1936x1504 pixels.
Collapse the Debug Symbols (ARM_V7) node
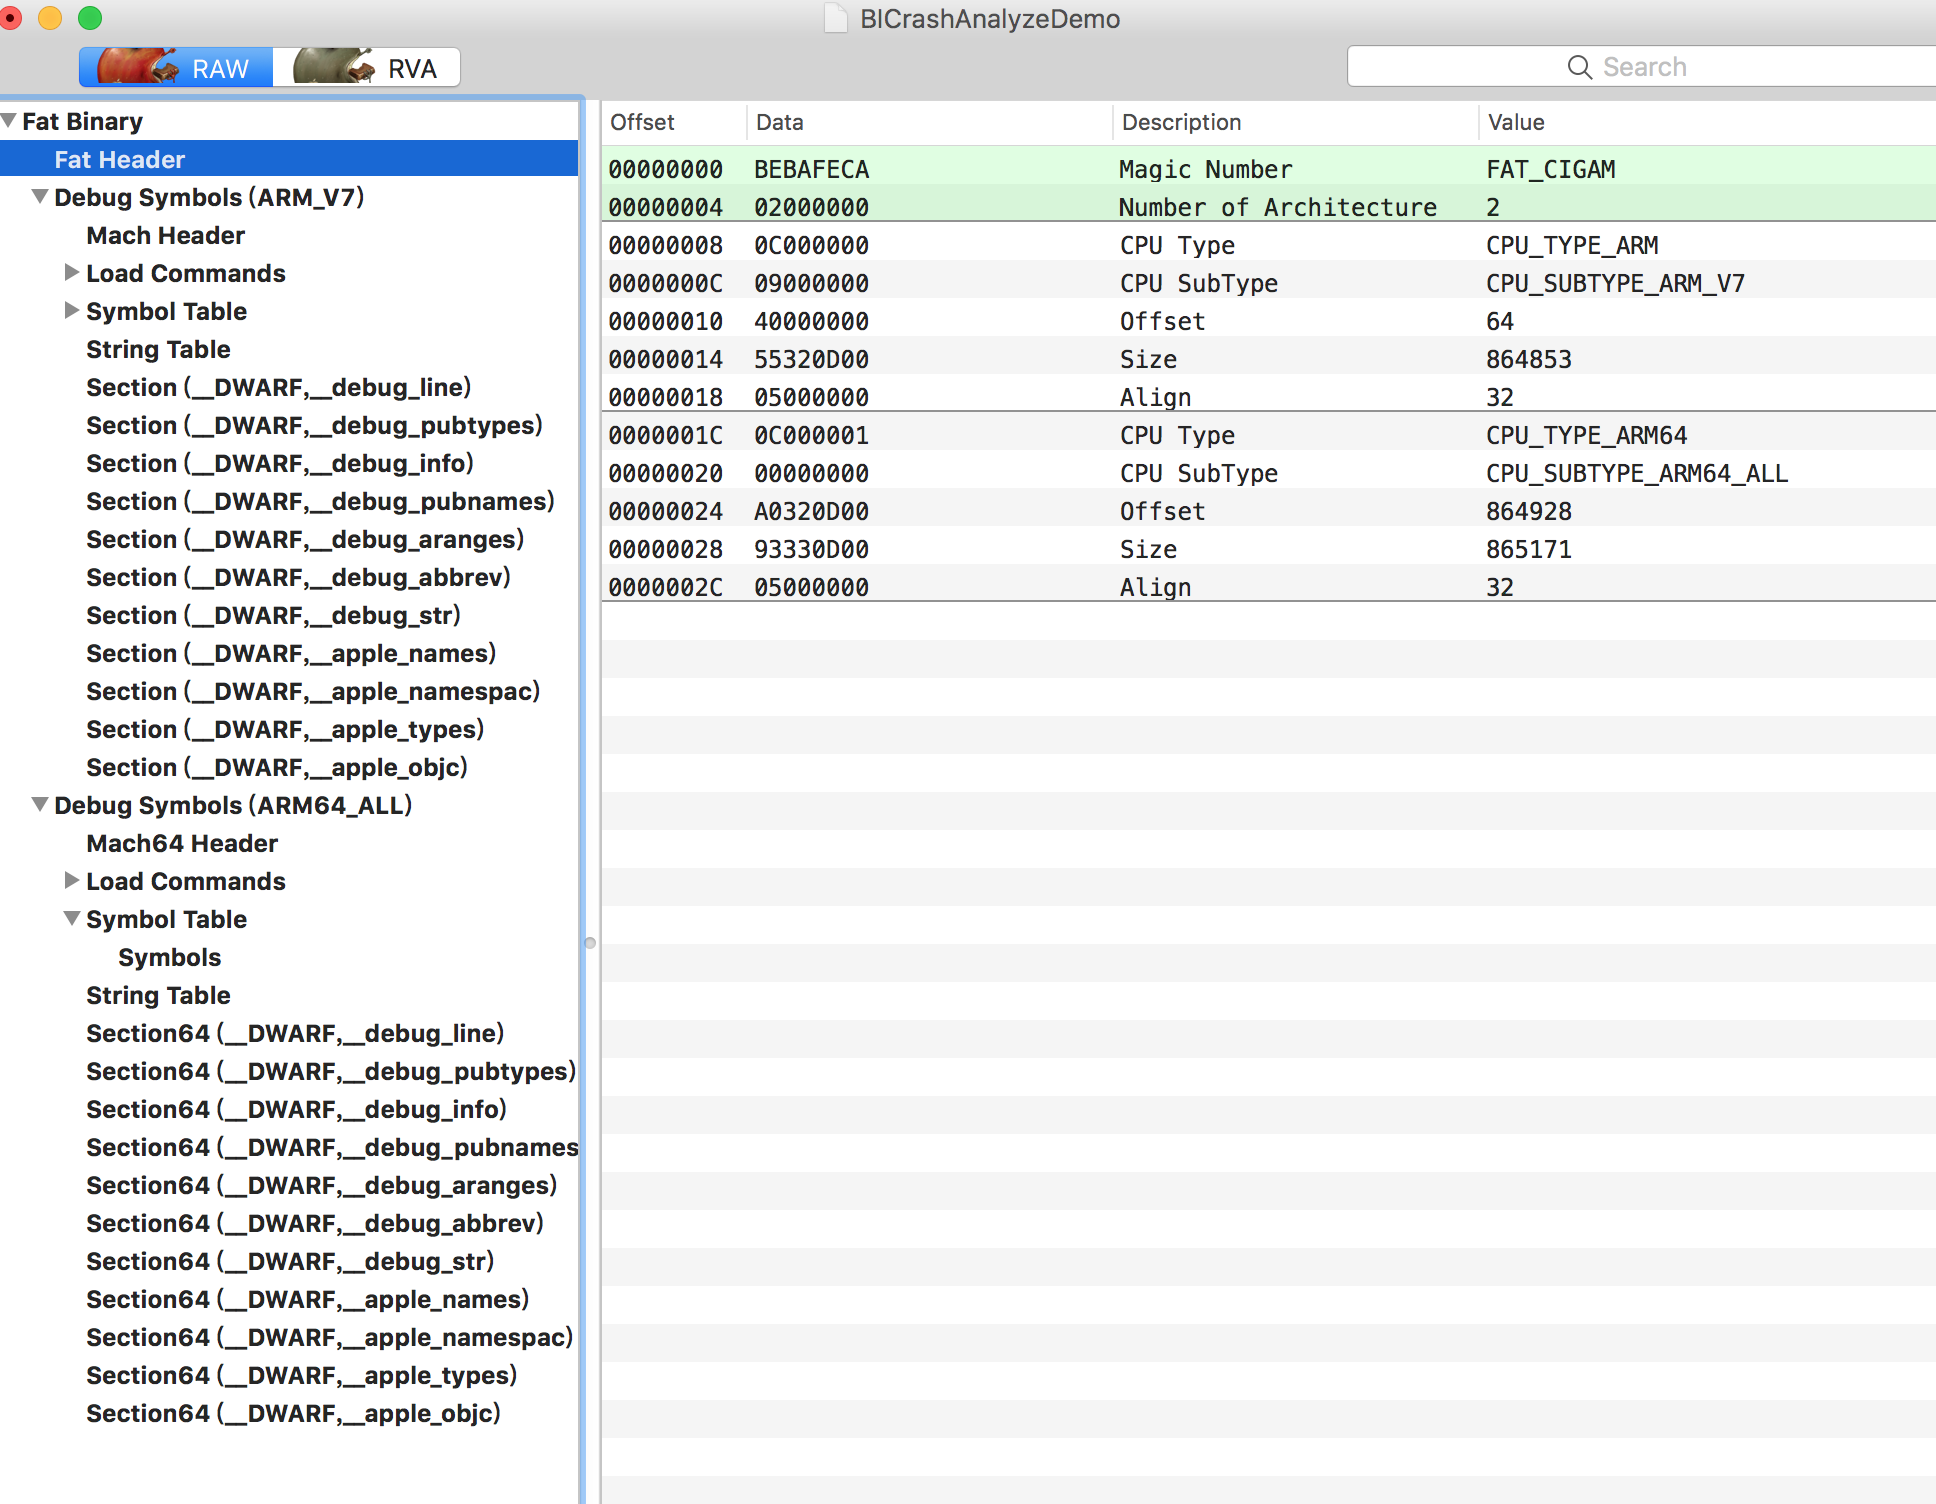(x=40, y=197)
